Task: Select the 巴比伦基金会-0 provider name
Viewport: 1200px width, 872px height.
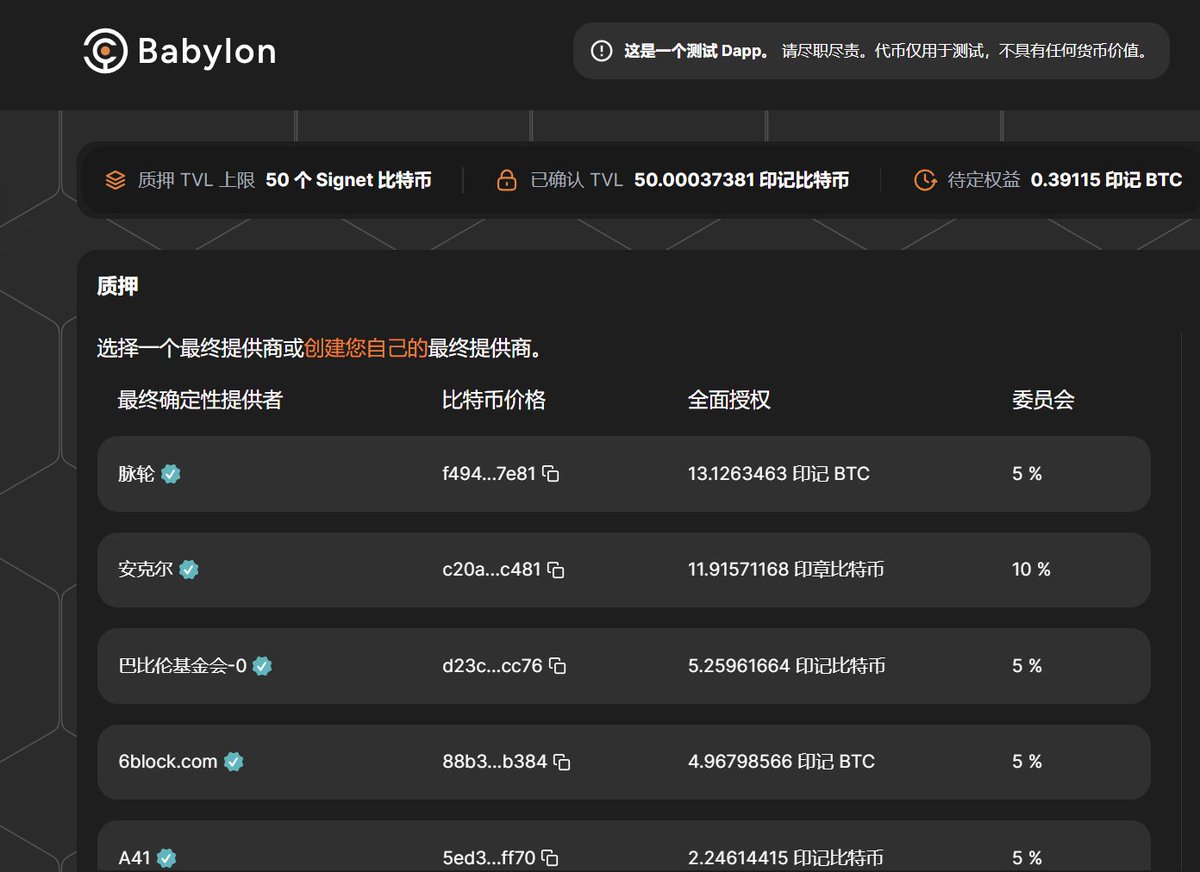Action: click(182, 666)
